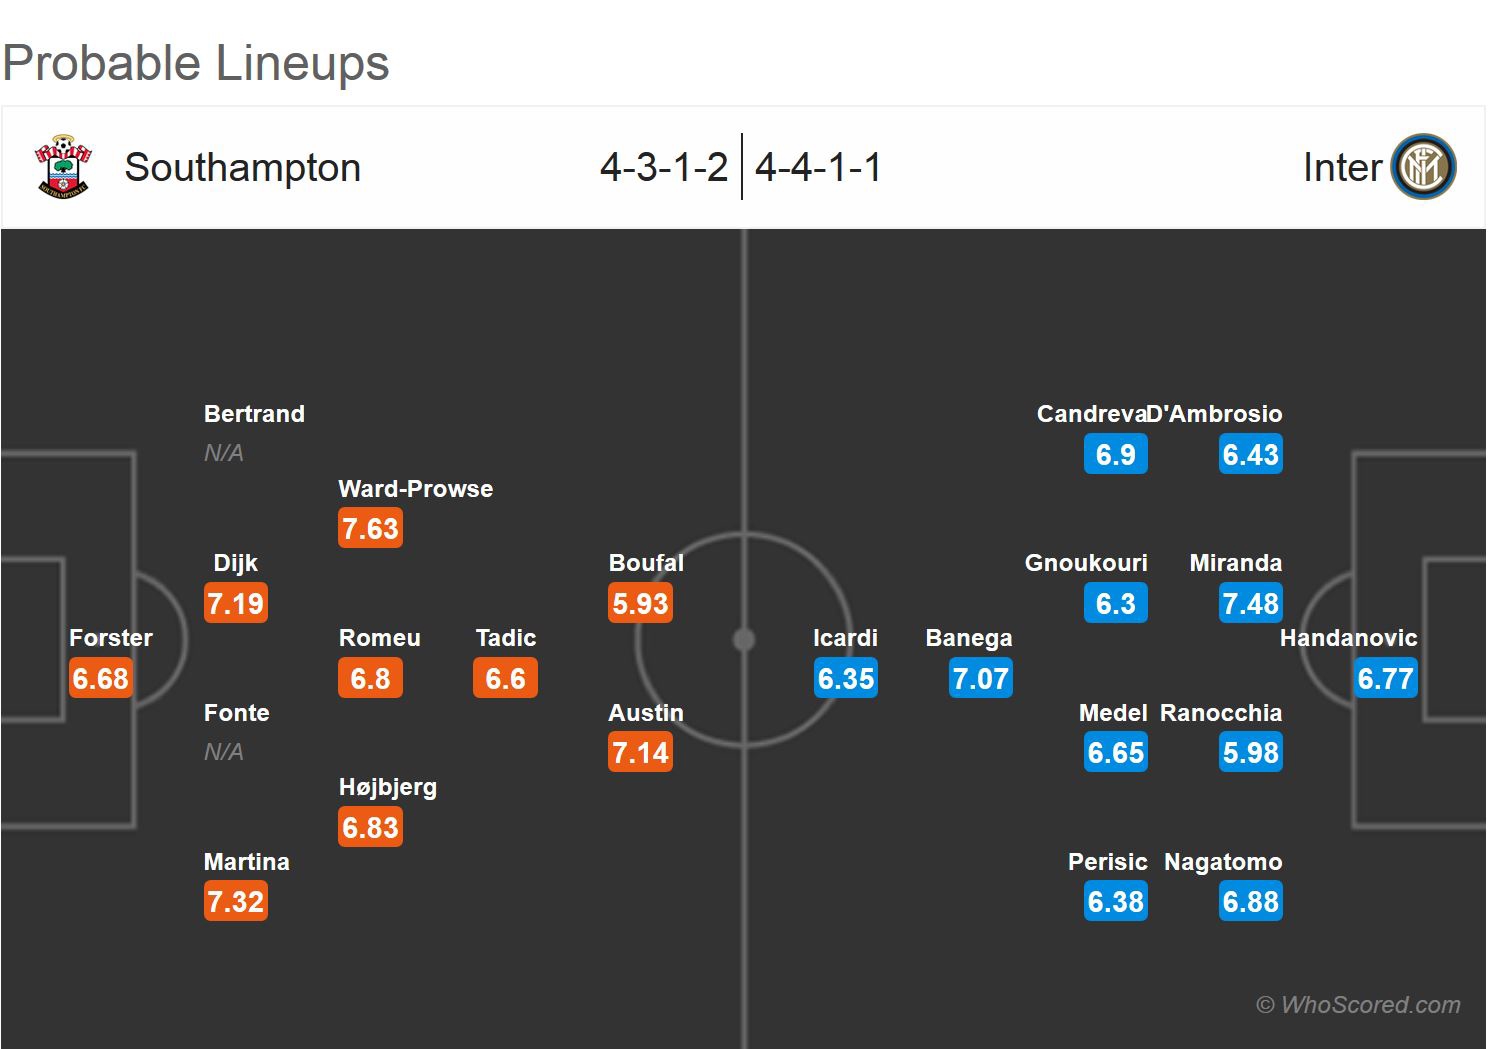Click the Southampton club crest icon

click(63, 167)
